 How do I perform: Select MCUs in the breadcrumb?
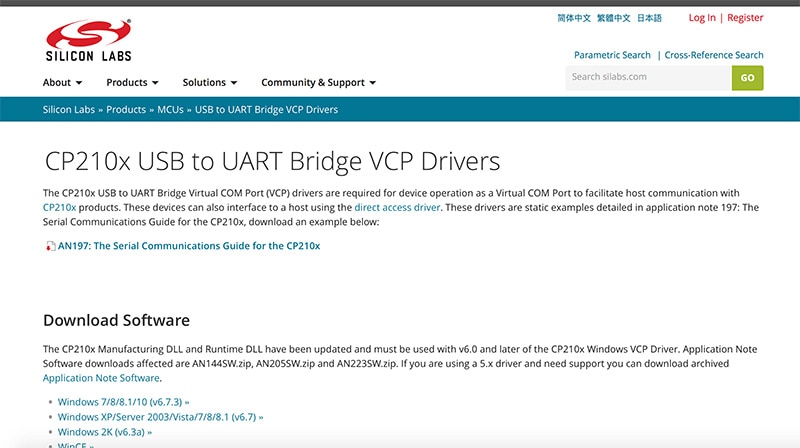[x=170, y=109]
